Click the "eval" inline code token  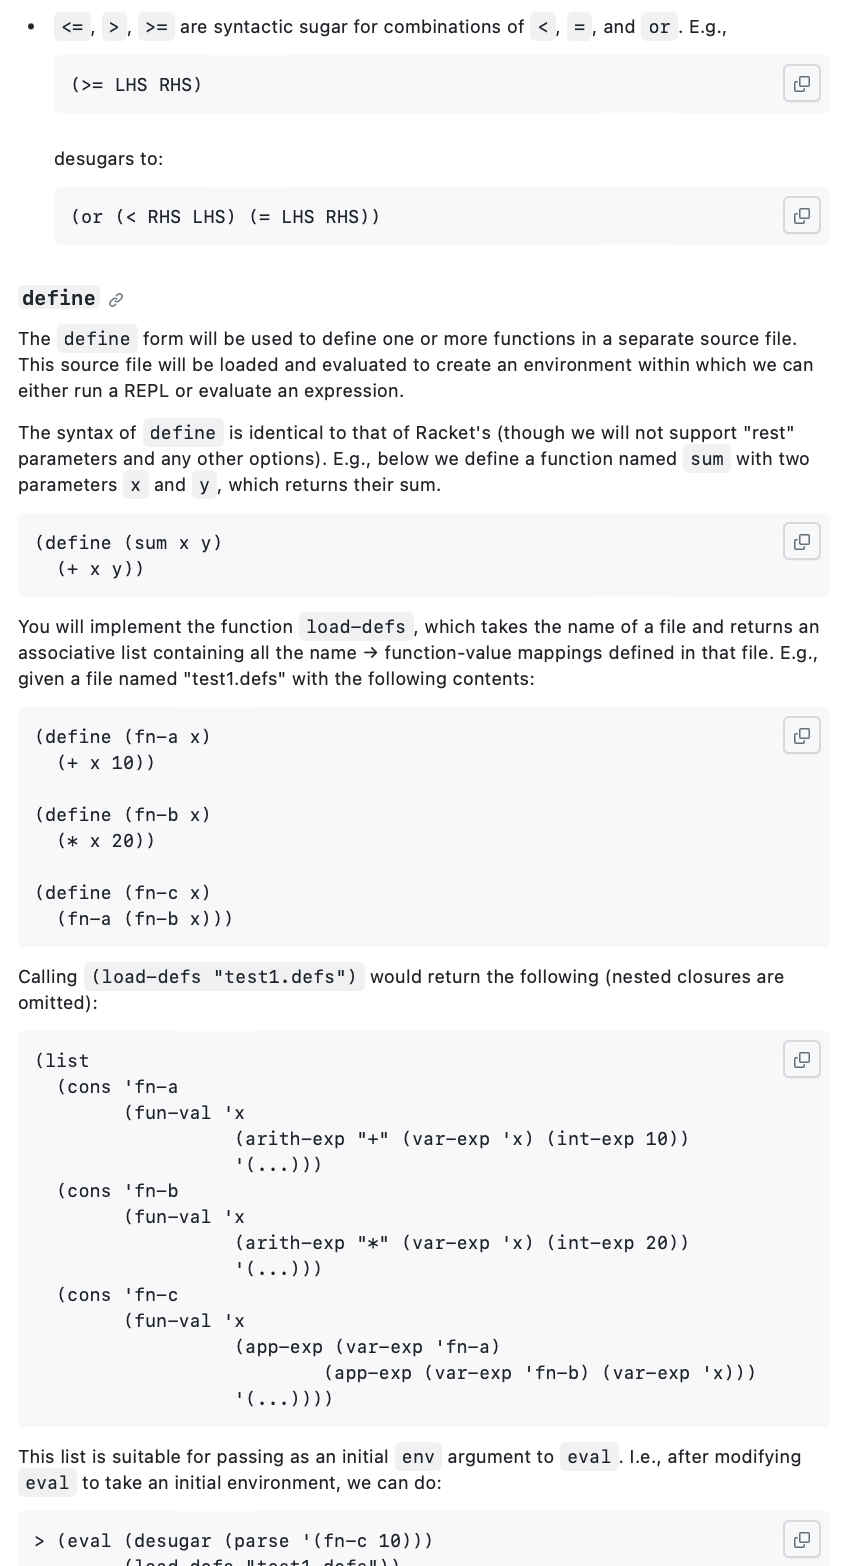click(589, 1457)
